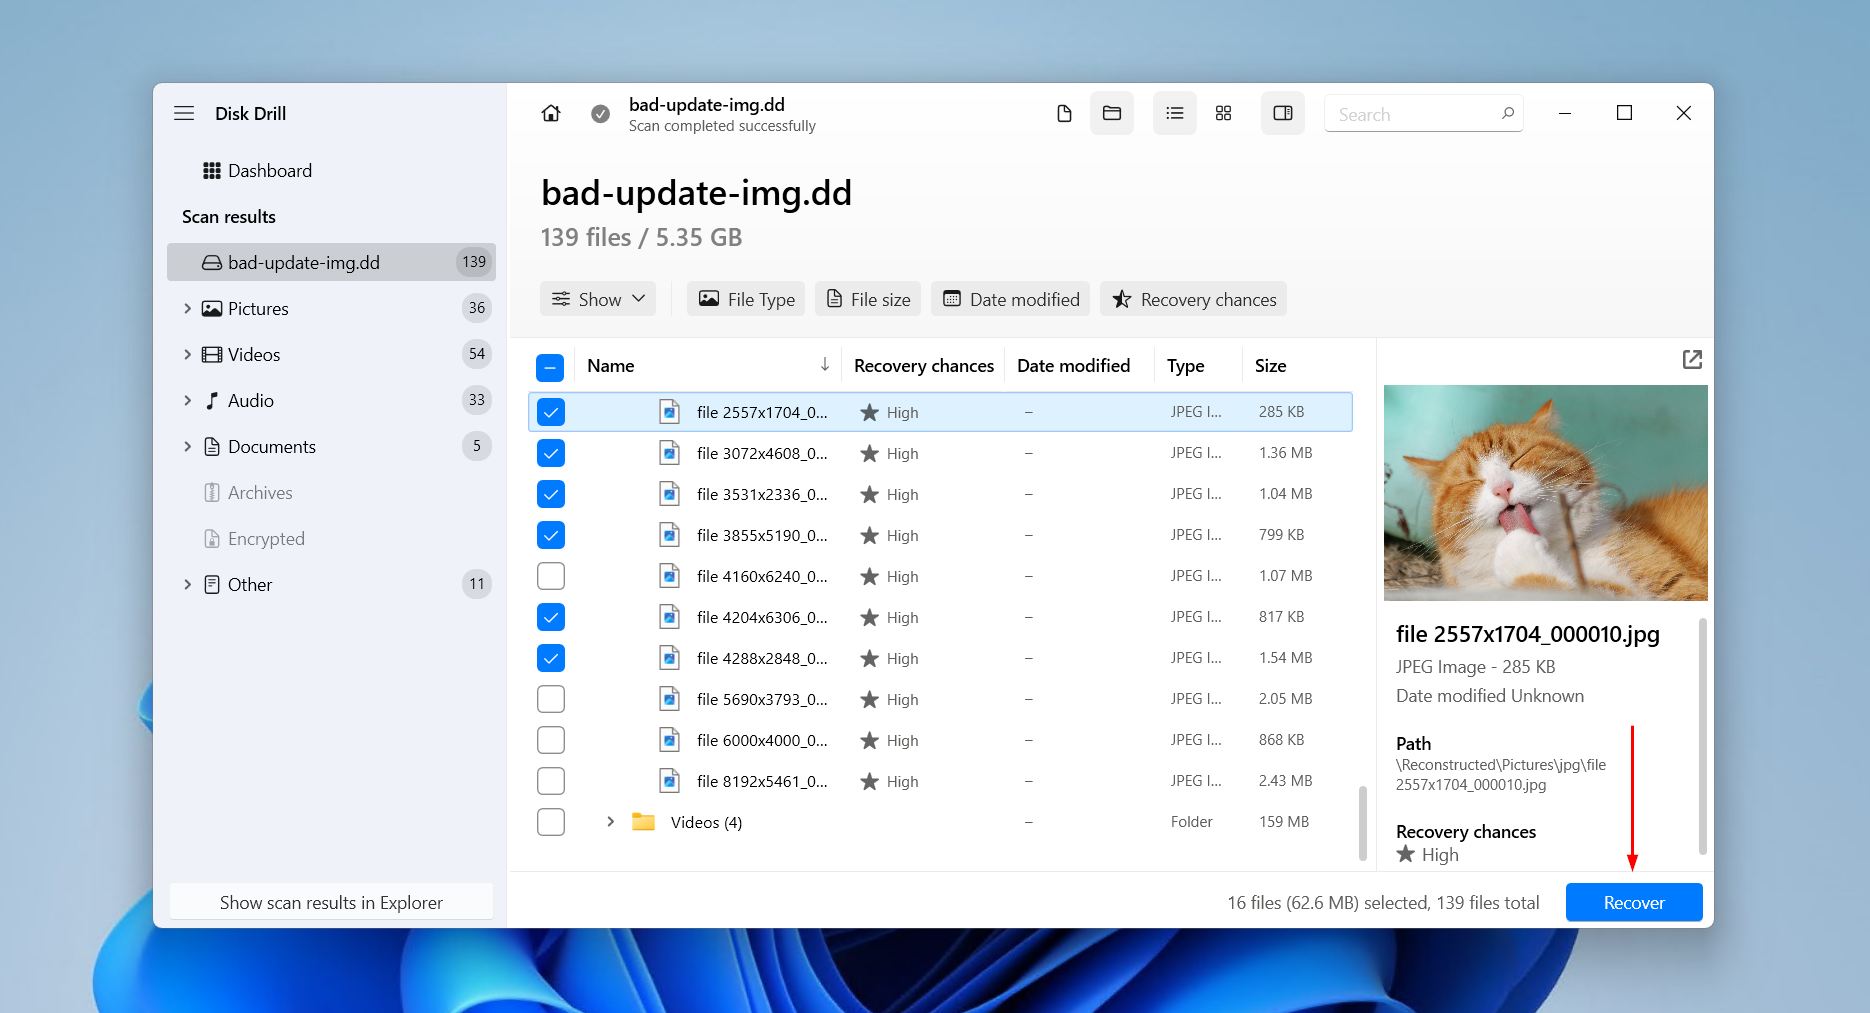Open preview in external window icon
This screenshot has width=1870, height=1013.
coord(1692,360)
